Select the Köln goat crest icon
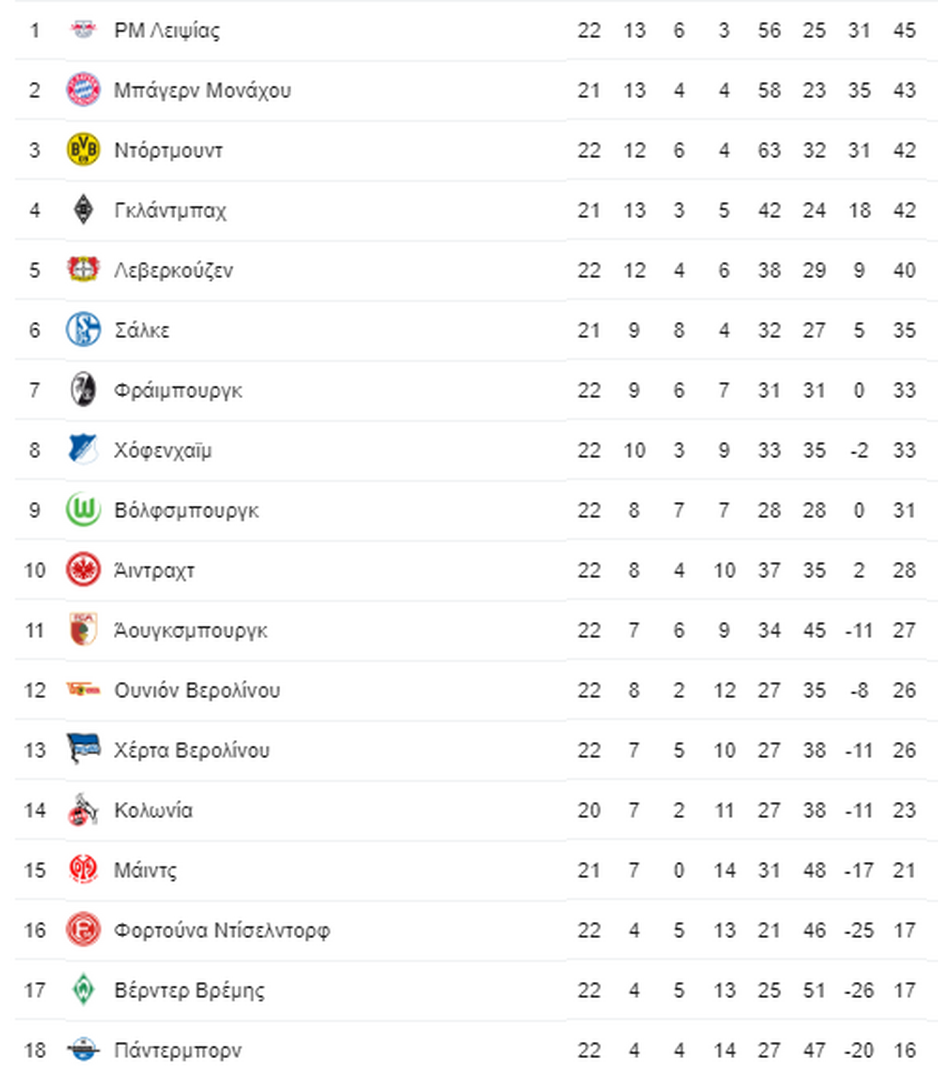 click(x=83, y=810)
